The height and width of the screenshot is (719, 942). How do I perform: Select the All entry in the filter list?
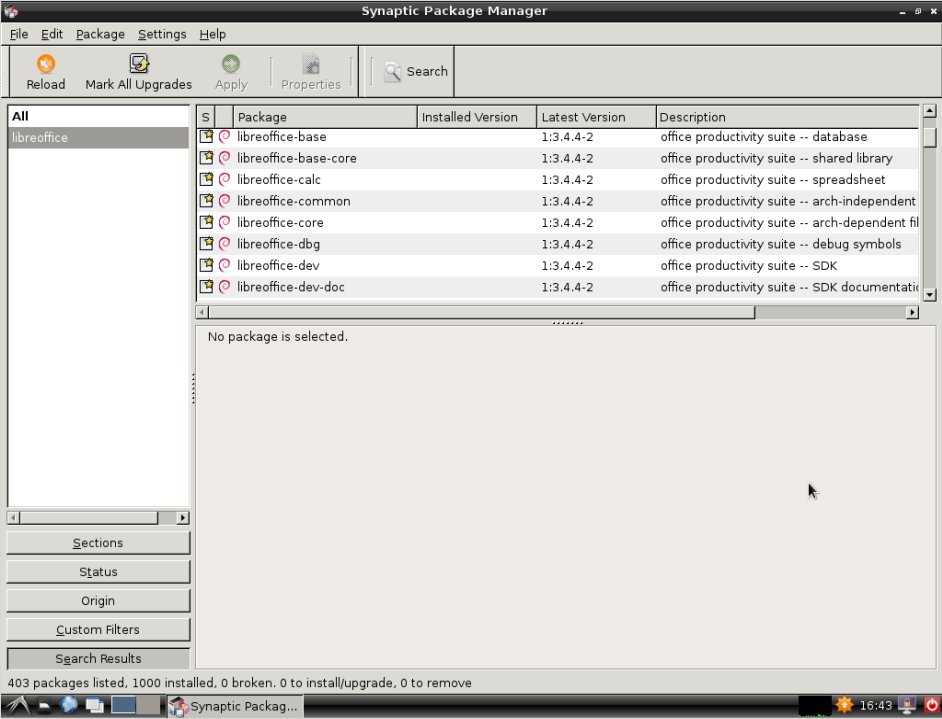point(98,116)
